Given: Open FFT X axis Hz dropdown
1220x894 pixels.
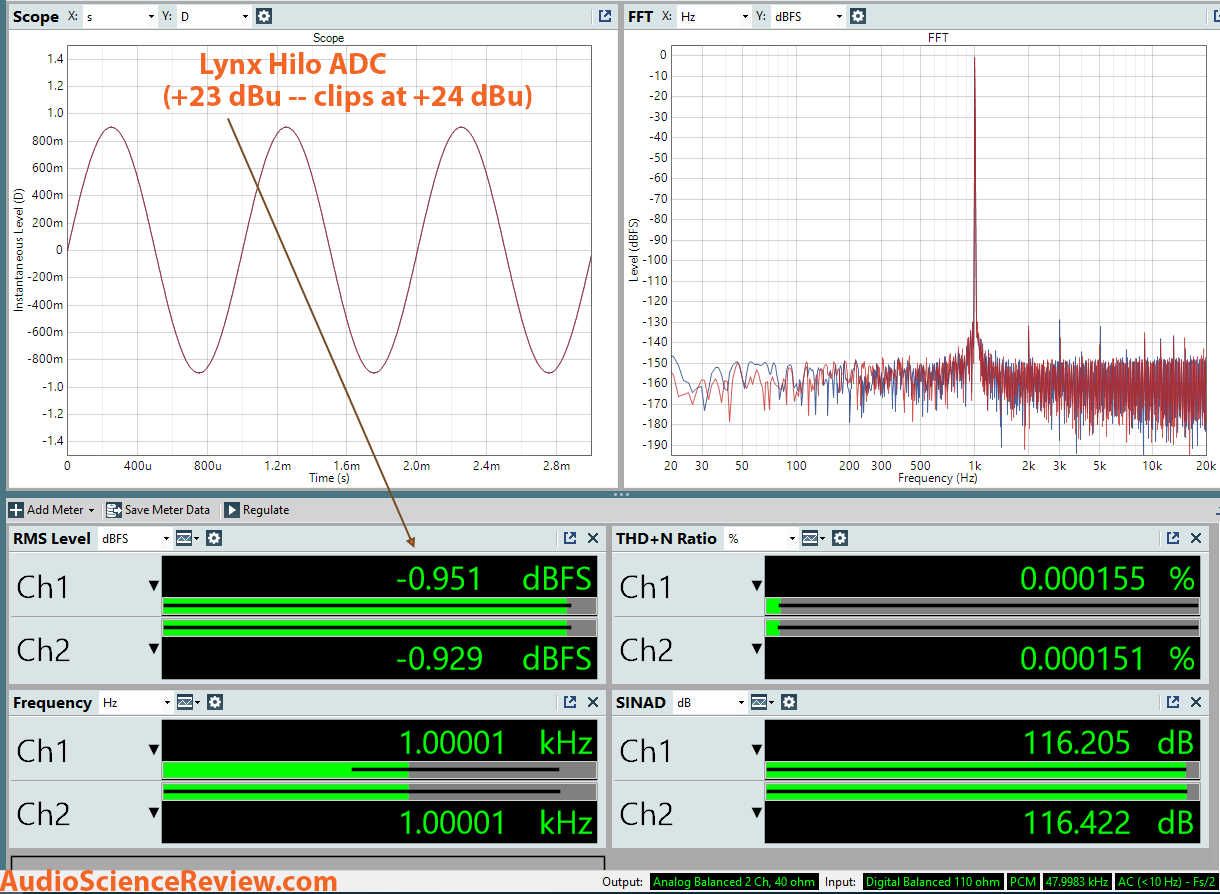Looking at the screenshot, I should point(714,16).
